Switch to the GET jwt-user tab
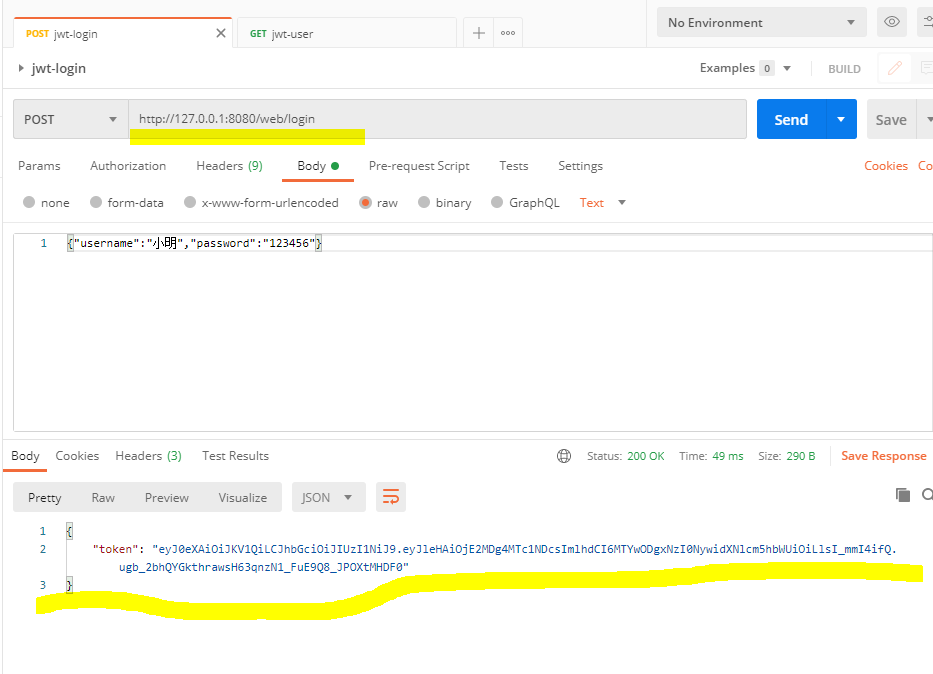Viewport: 933px width, 674px height. pyautogui.click(x=346, y=33)
